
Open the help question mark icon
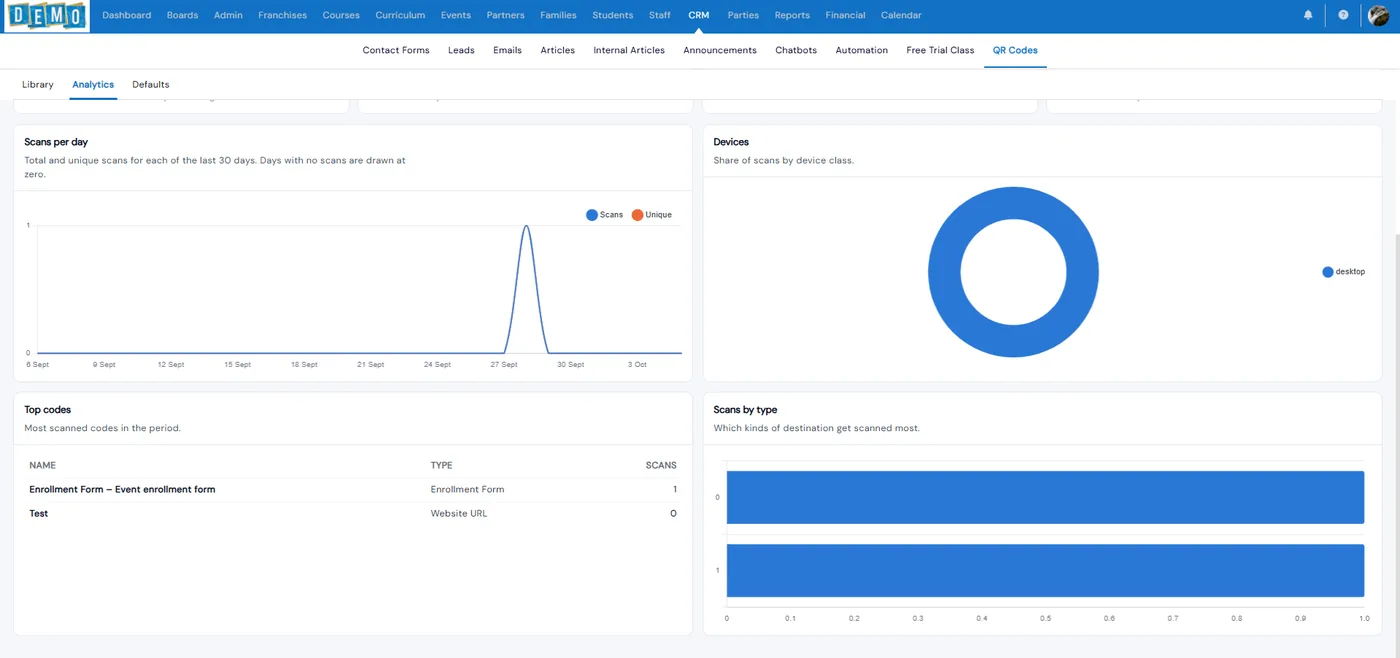tap(1343, 15)
